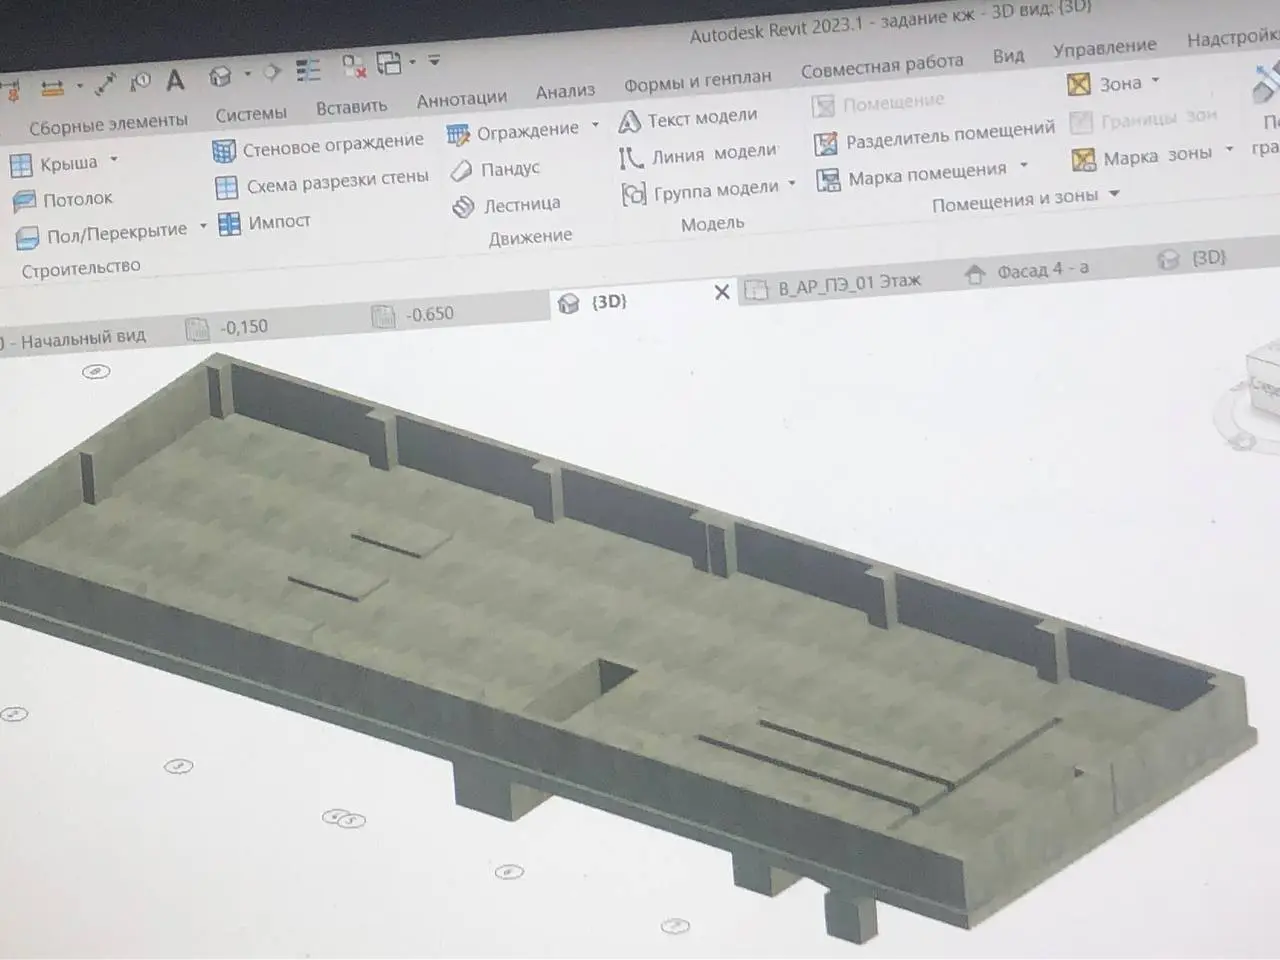The image size is (1280, 960).
Task: Expand the Ограждение railing dropdown arrow
Action: point(595,125)
